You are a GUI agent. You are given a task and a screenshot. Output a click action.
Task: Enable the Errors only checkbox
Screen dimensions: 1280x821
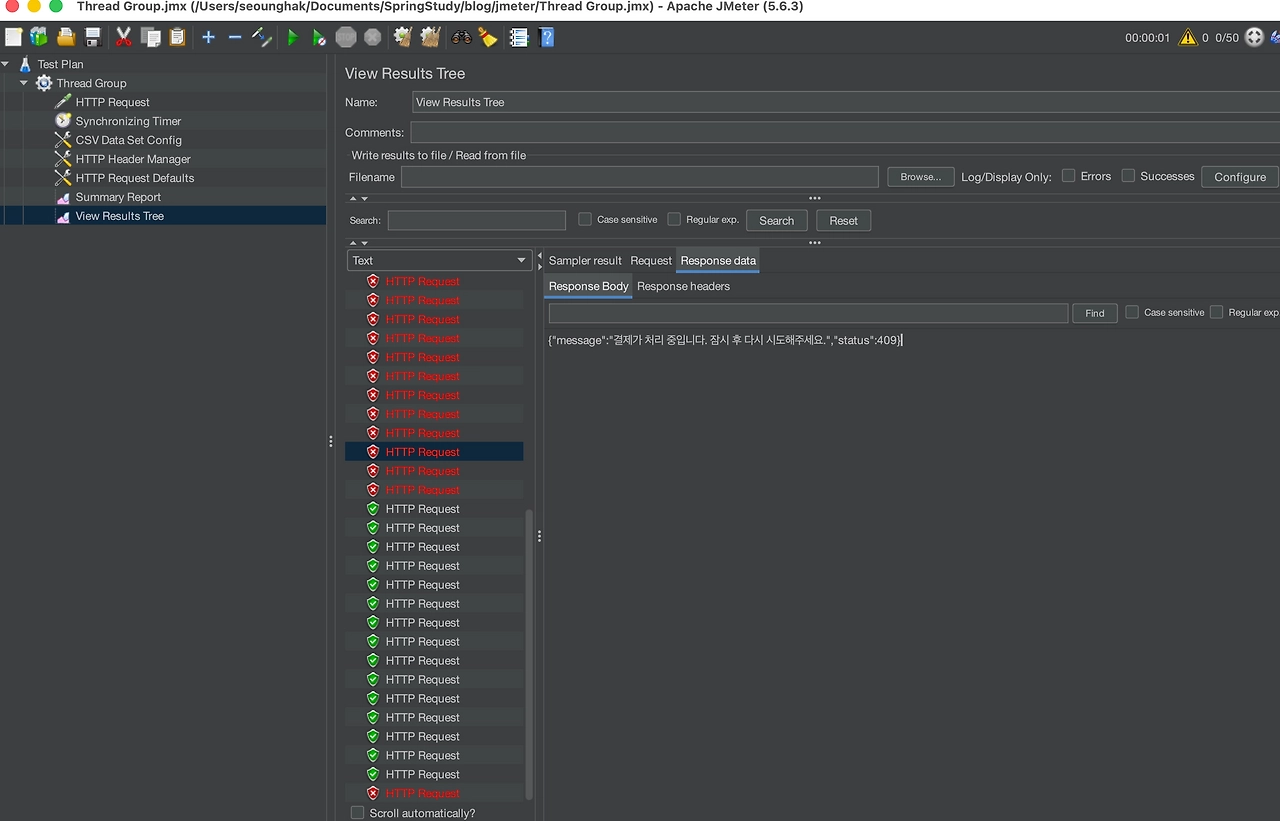[1069, 176]
